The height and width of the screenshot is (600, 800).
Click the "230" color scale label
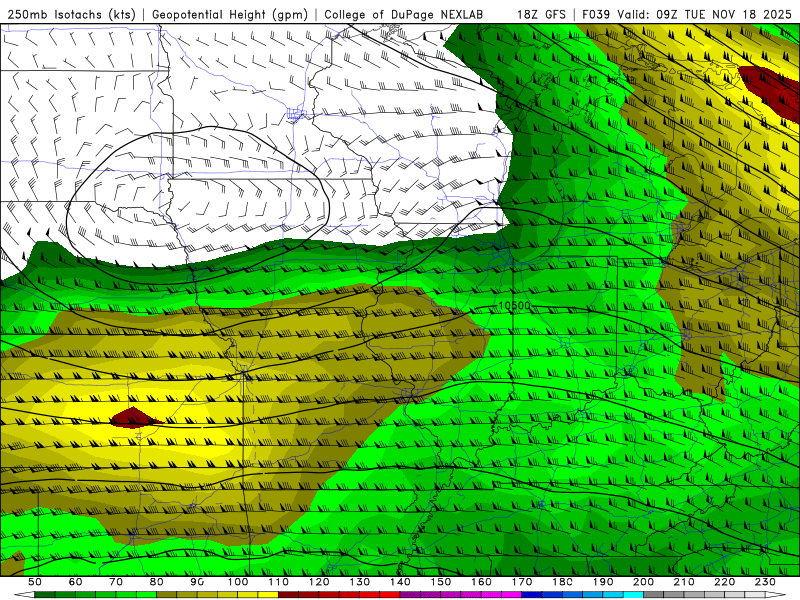tap(765, 582)
